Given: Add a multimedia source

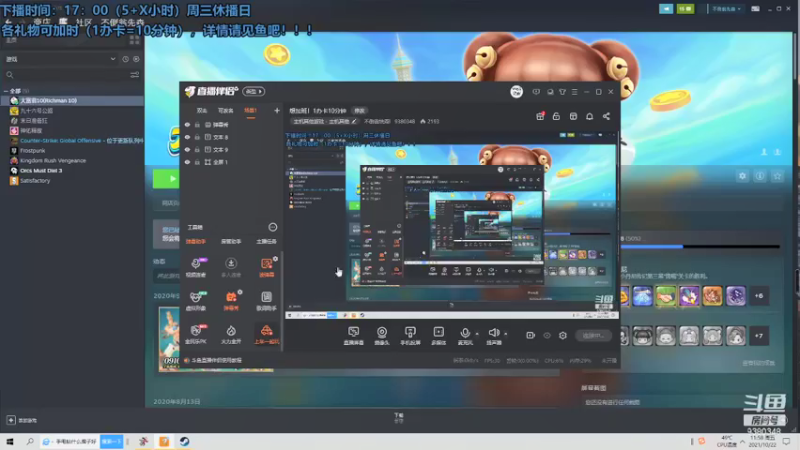Looking at the screenshot, I should (x=438, y=336).
